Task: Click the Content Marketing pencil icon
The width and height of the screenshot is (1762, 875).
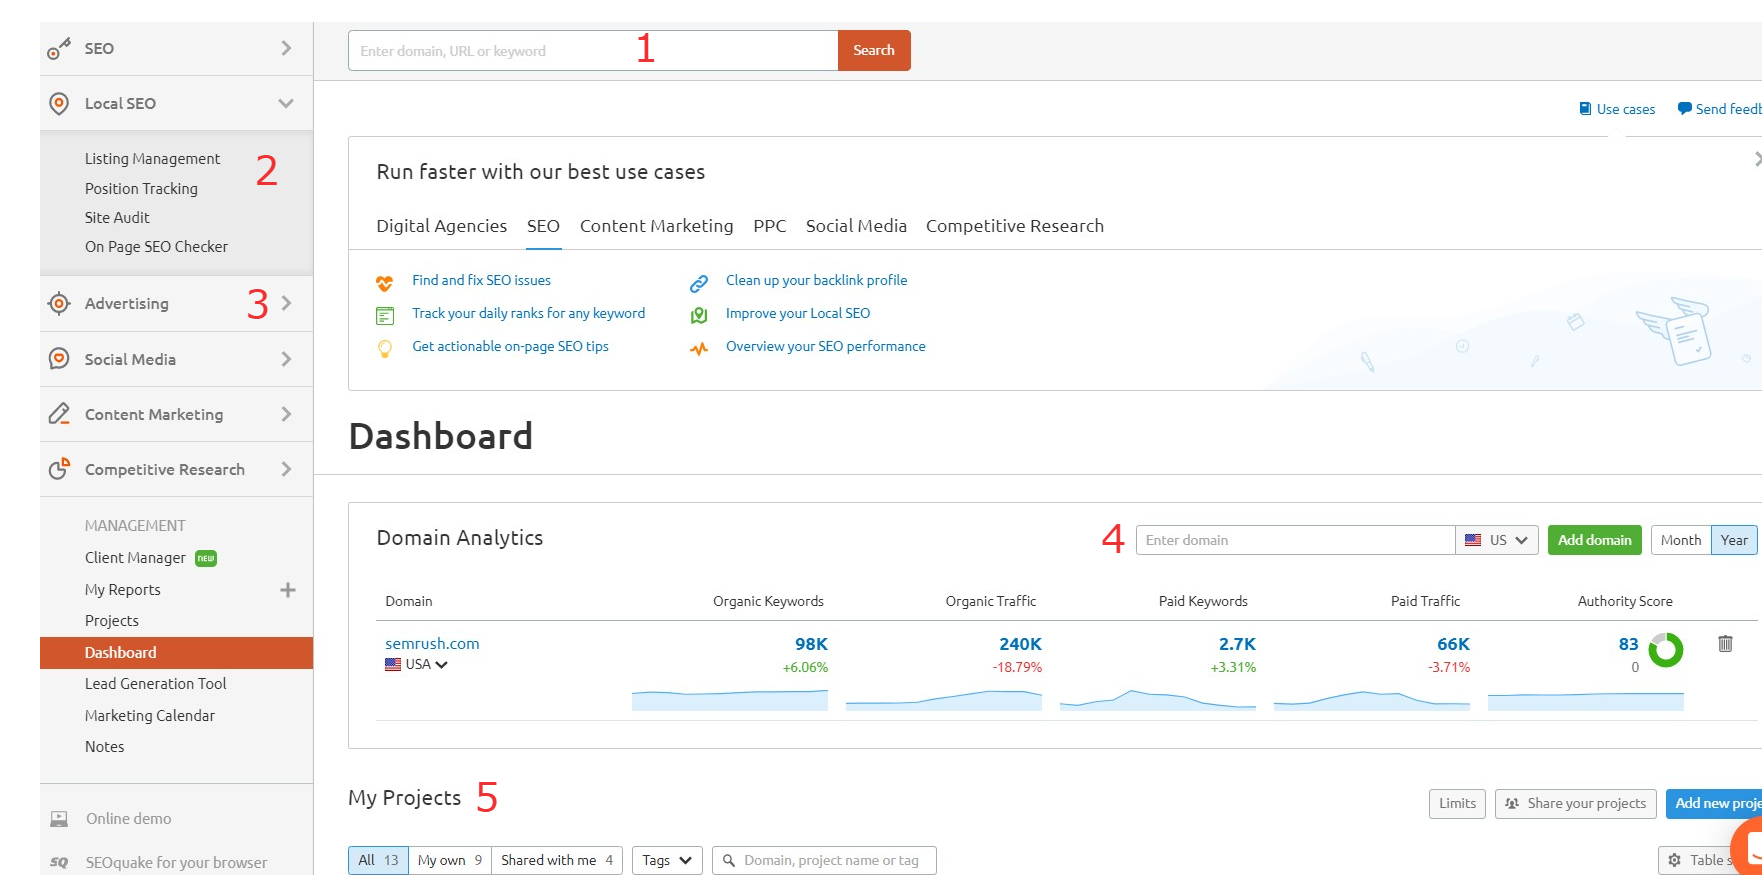Action: tap(59, 414)
